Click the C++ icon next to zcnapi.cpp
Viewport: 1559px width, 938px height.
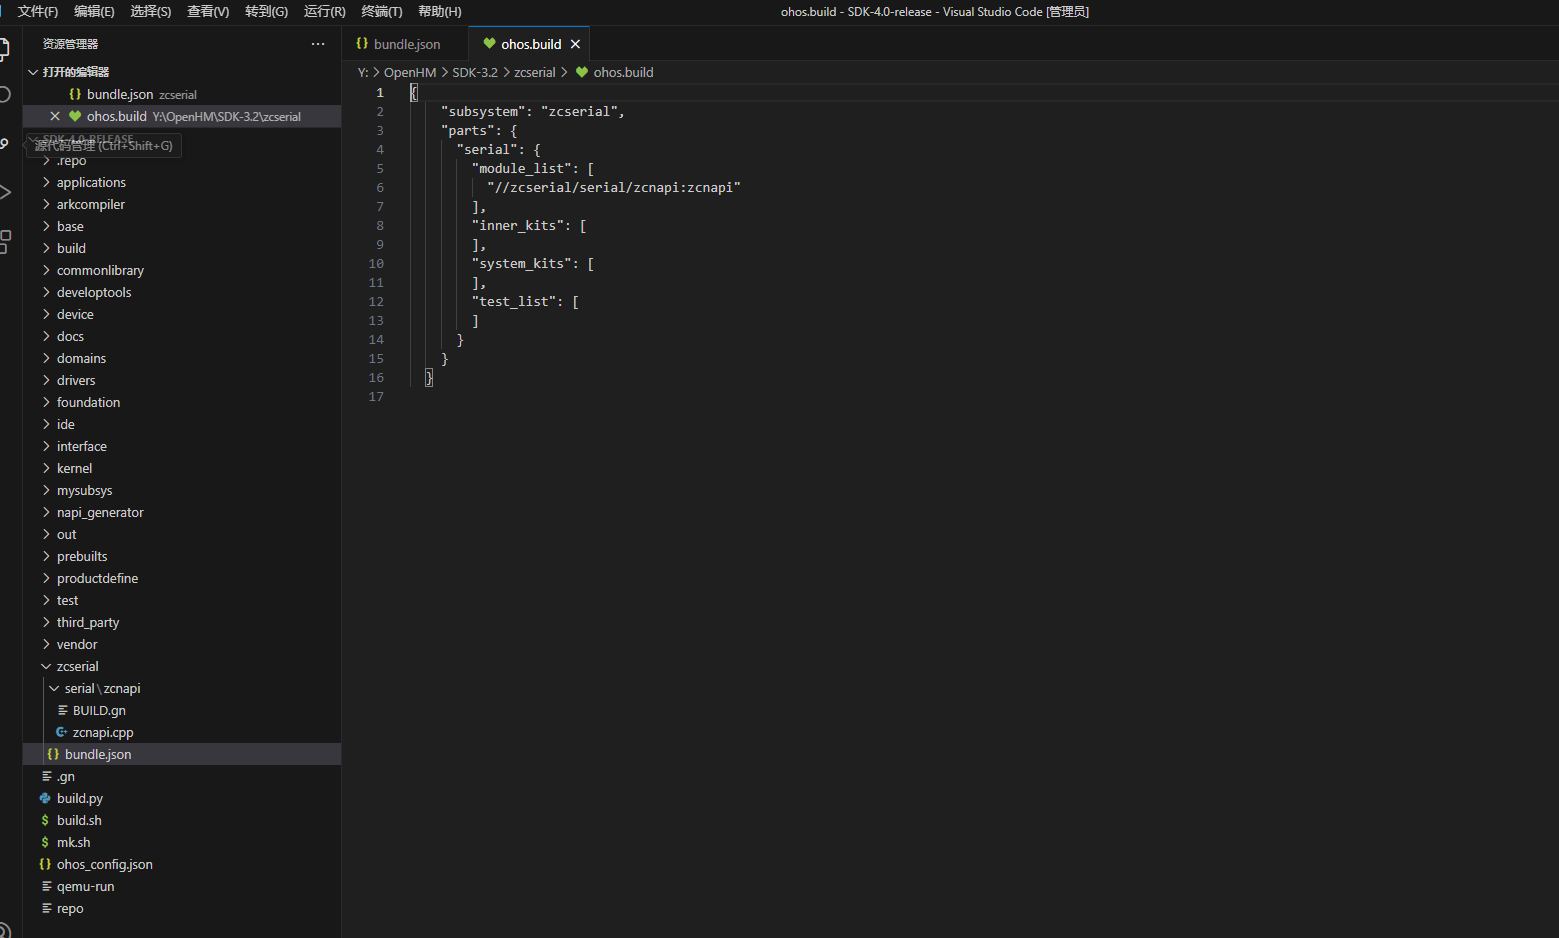[62, 732]
